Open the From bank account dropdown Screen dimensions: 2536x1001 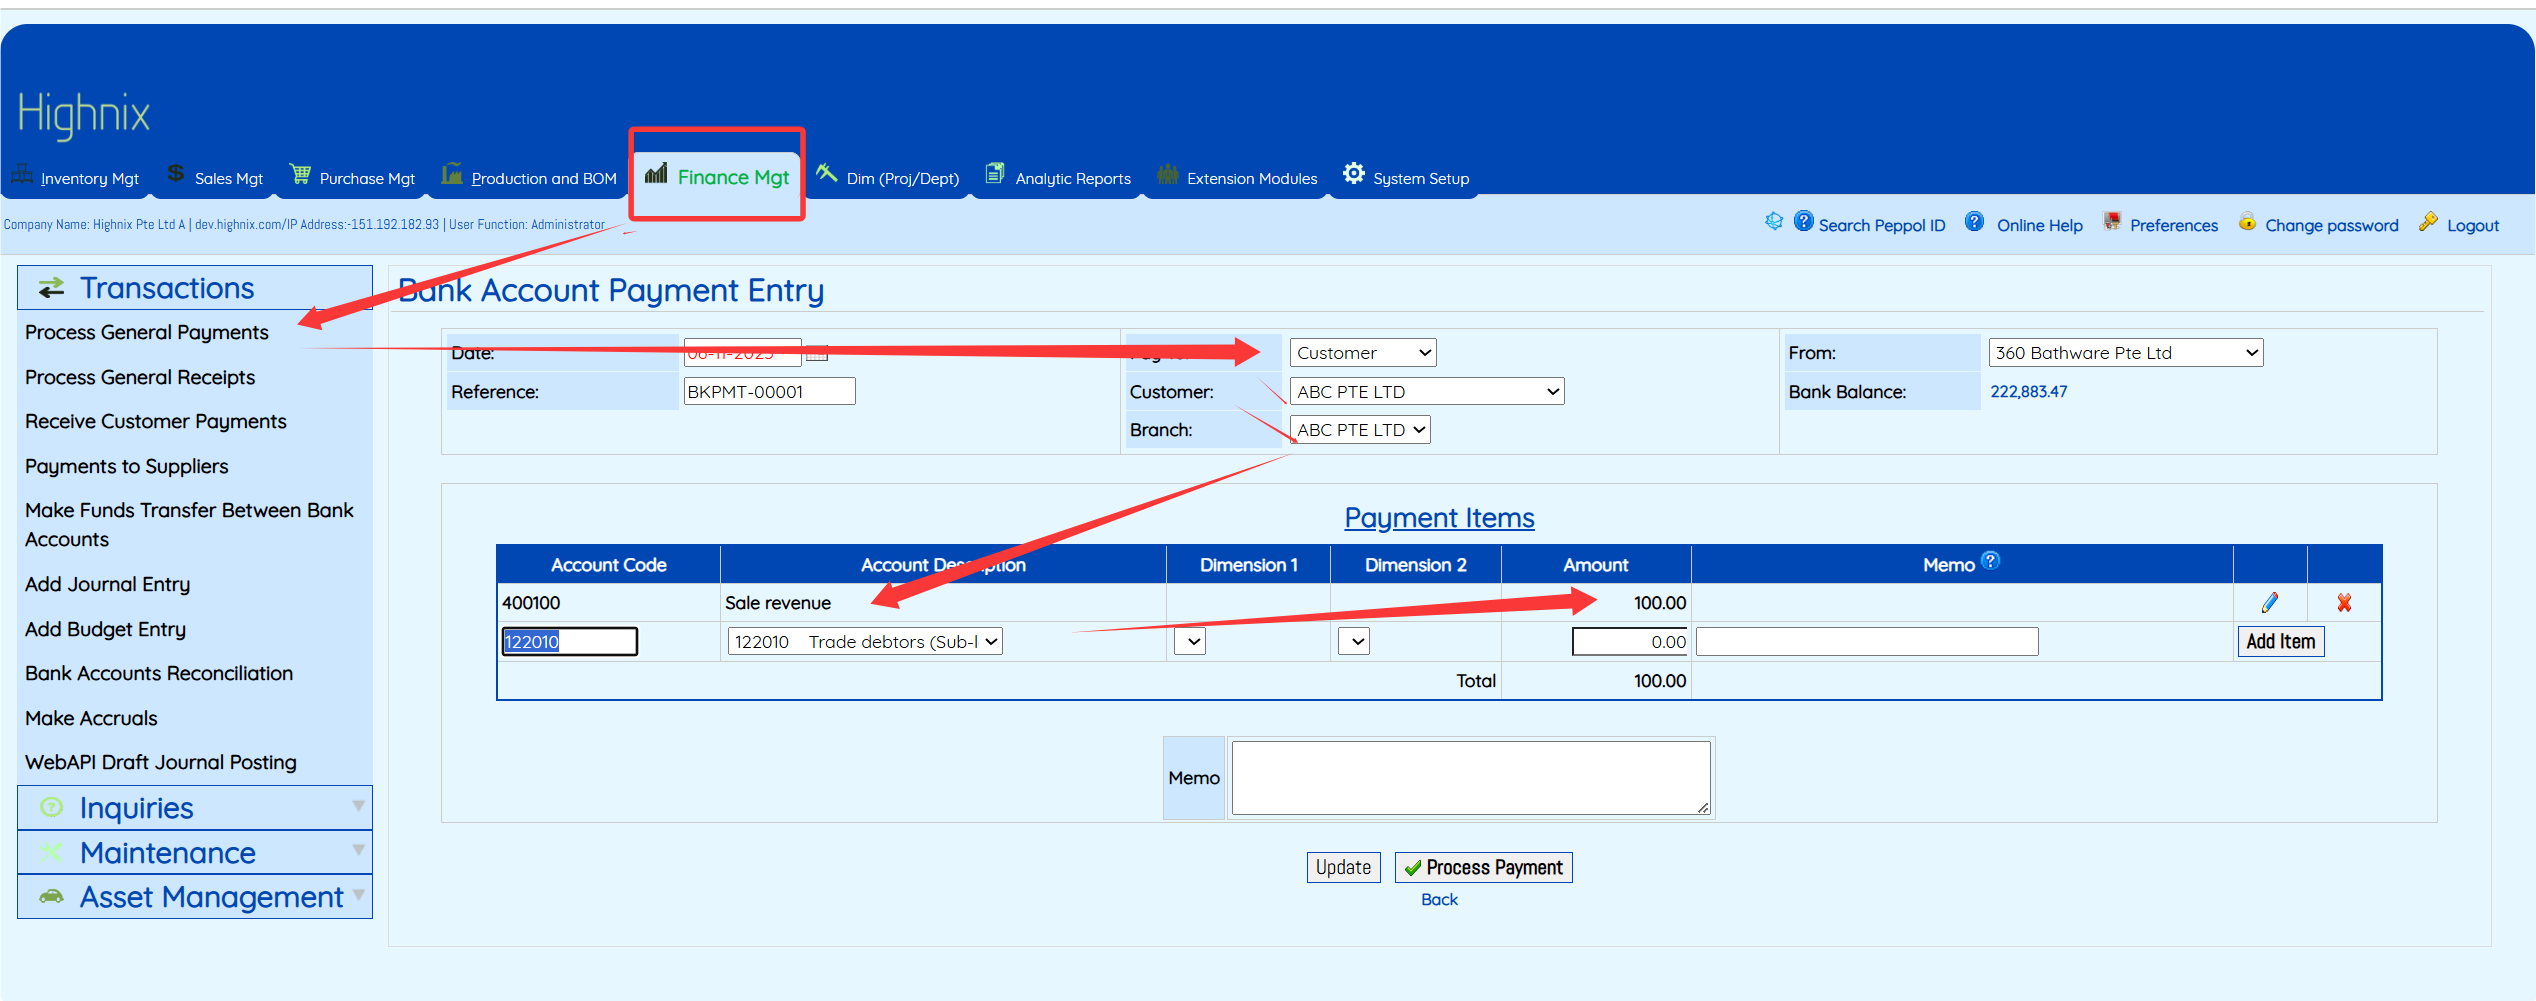[x=2125, y=353]
